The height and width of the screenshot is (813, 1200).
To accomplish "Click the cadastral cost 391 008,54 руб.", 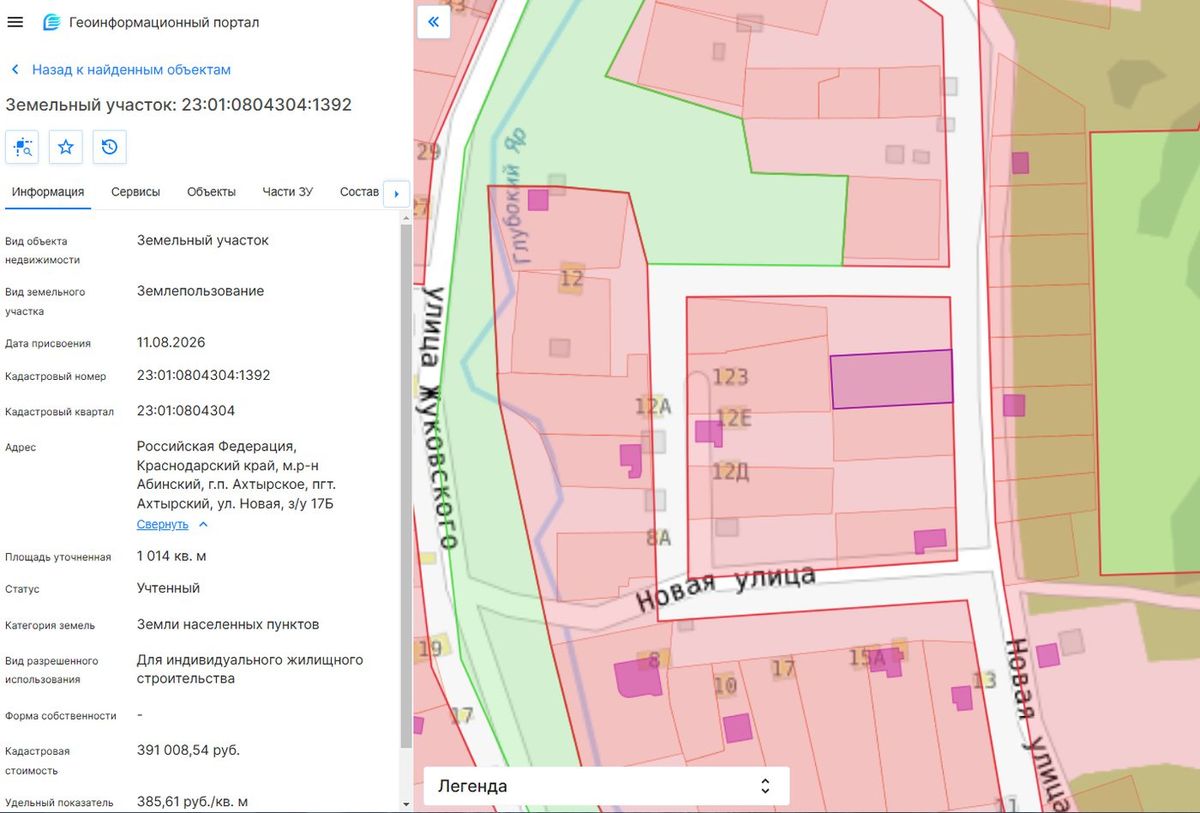I will (x=188, y=750).
